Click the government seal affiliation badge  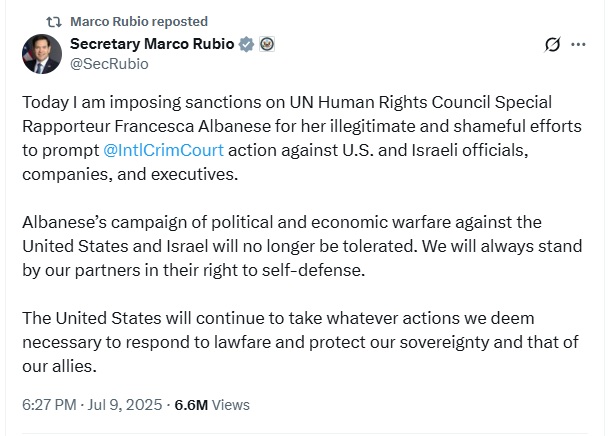click(266, 44)
